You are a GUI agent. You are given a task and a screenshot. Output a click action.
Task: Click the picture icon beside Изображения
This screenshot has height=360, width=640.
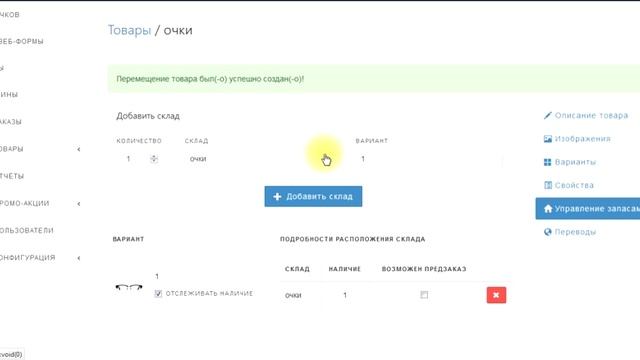548,139
